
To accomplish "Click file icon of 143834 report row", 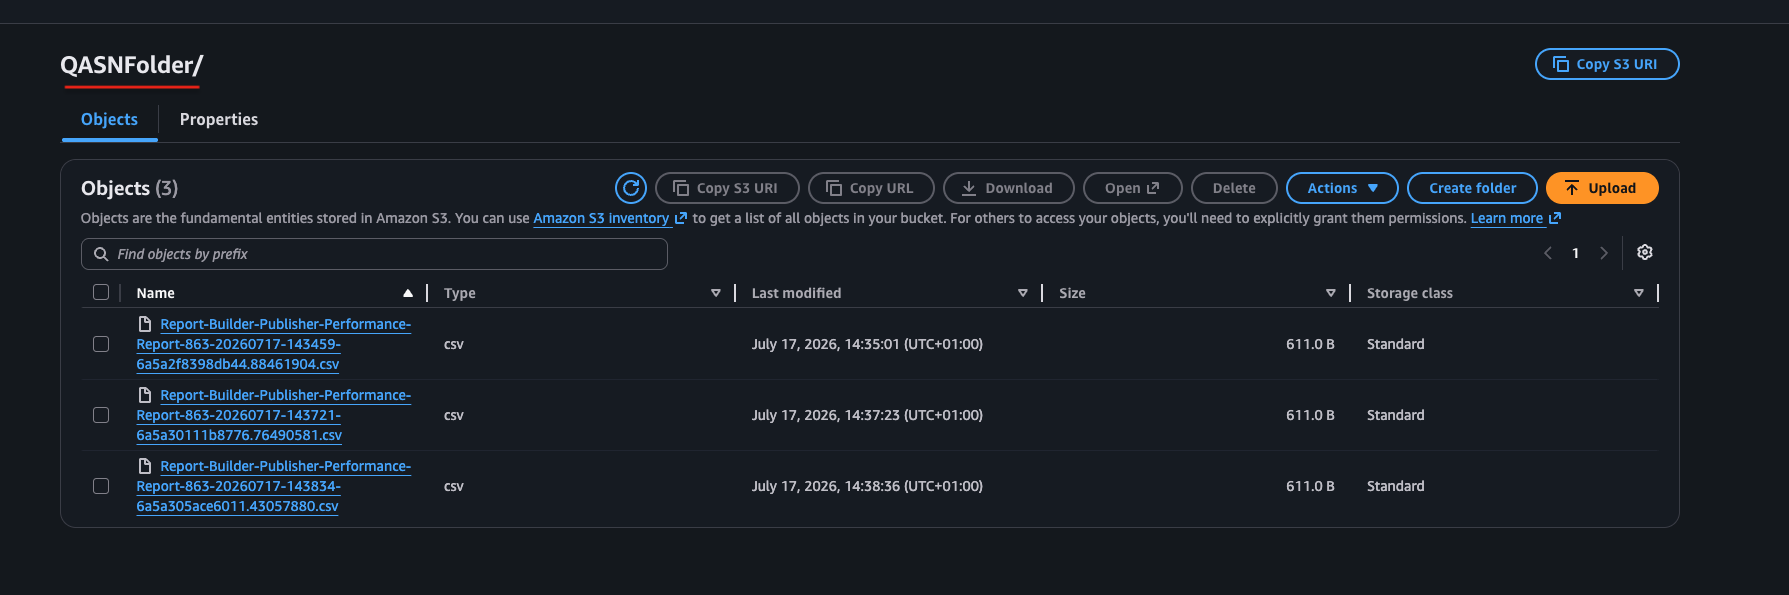I will (x=145, y=466).
